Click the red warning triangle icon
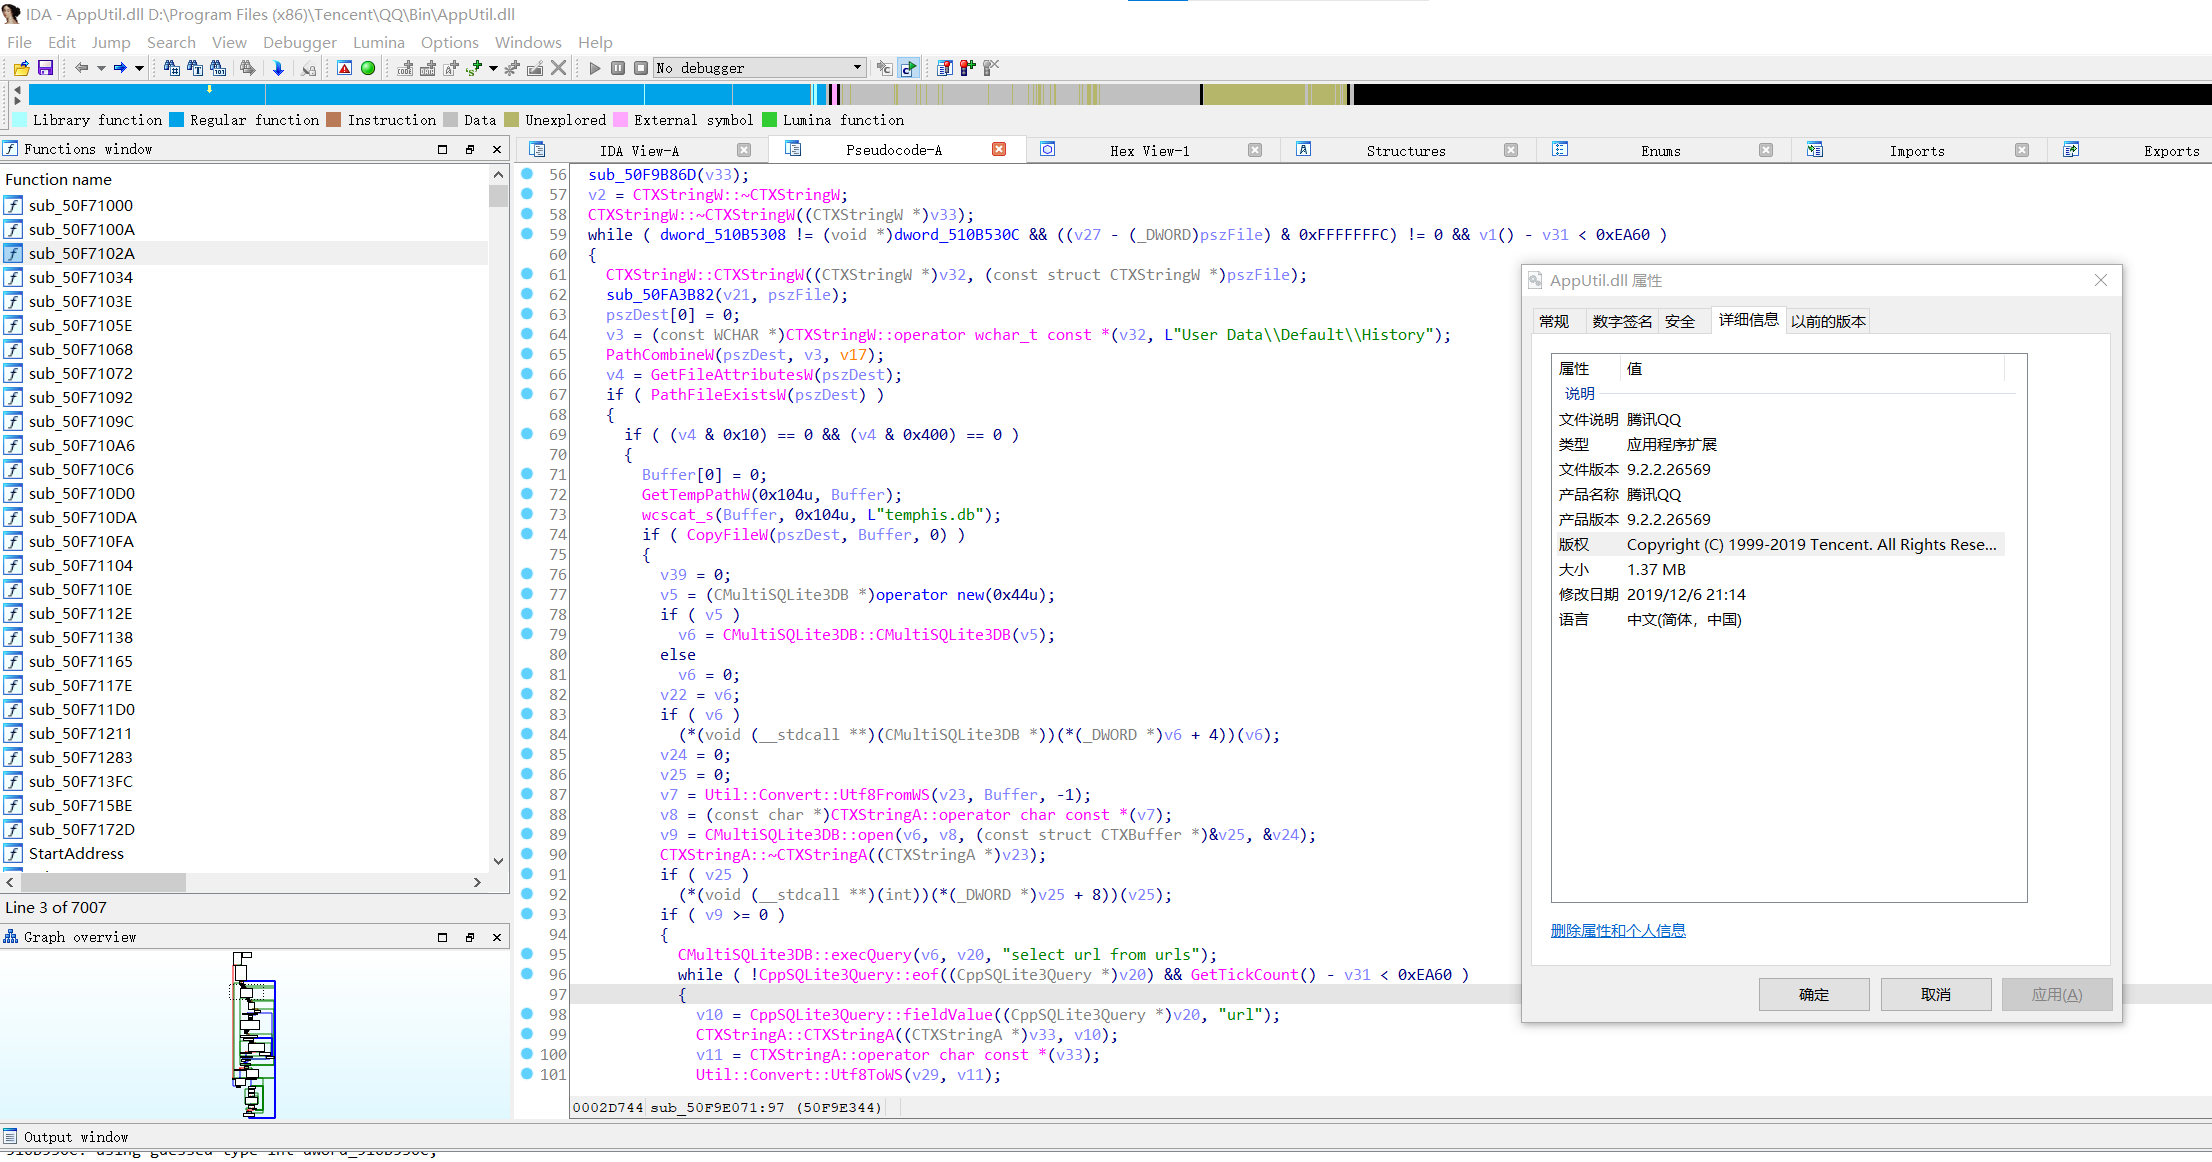This screenshot has width=2212, height=1162. click(x=344, y=68)
